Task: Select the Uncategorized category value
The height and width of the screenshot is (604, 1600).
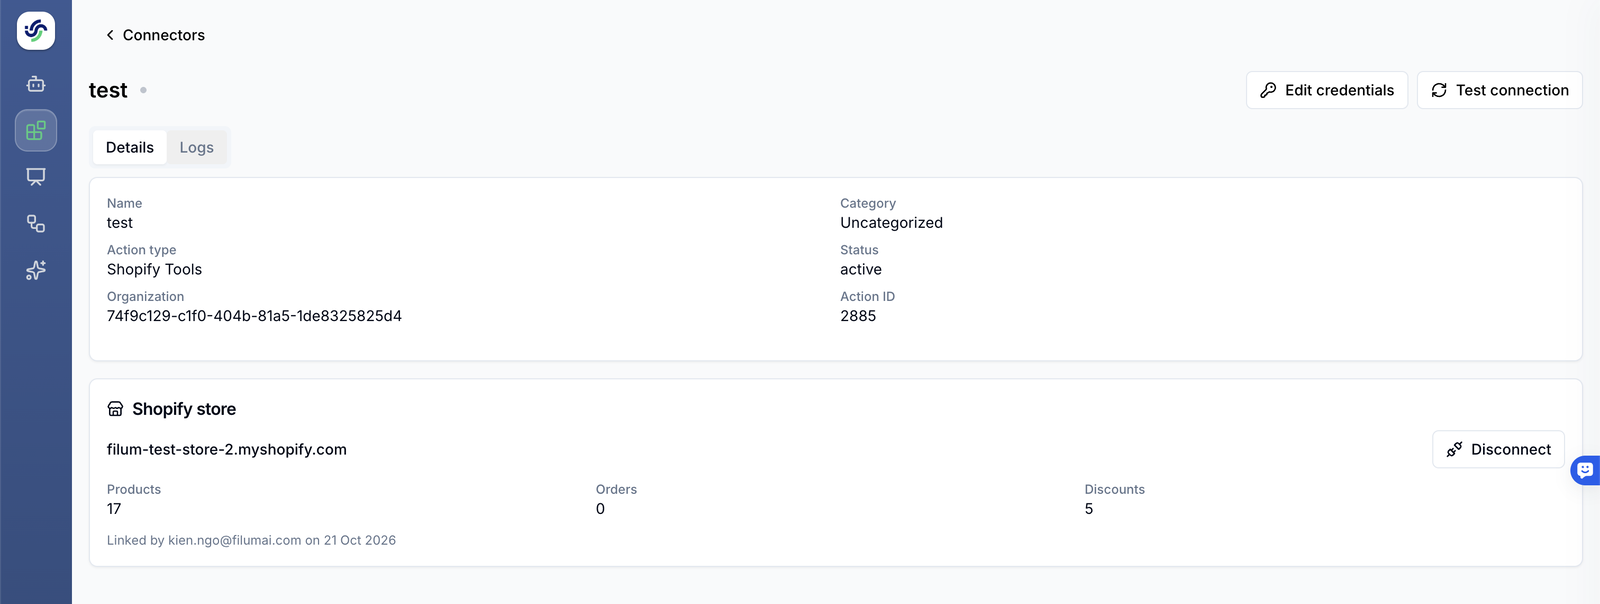Action: pos(891,223)
